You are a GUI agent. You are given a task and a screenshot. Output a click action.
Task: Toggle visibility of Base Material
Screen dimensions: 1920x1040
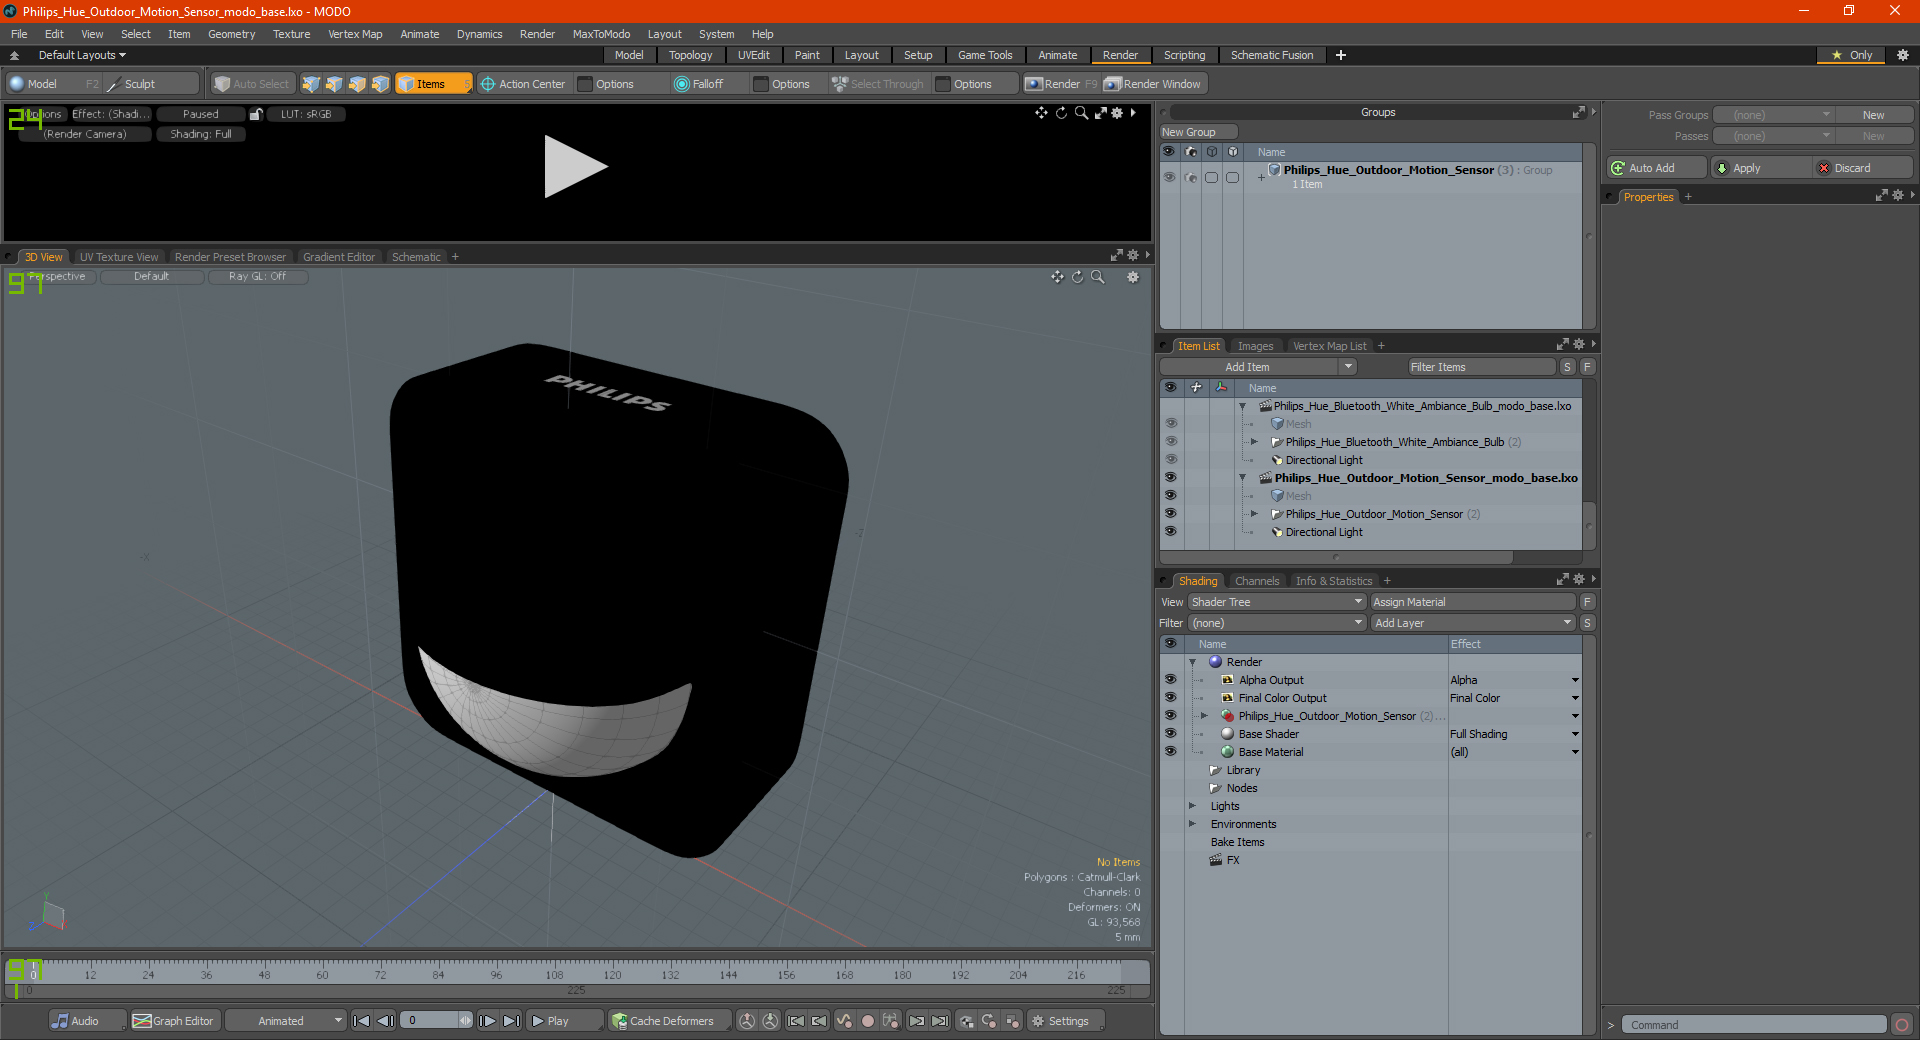coord(1170,752)
